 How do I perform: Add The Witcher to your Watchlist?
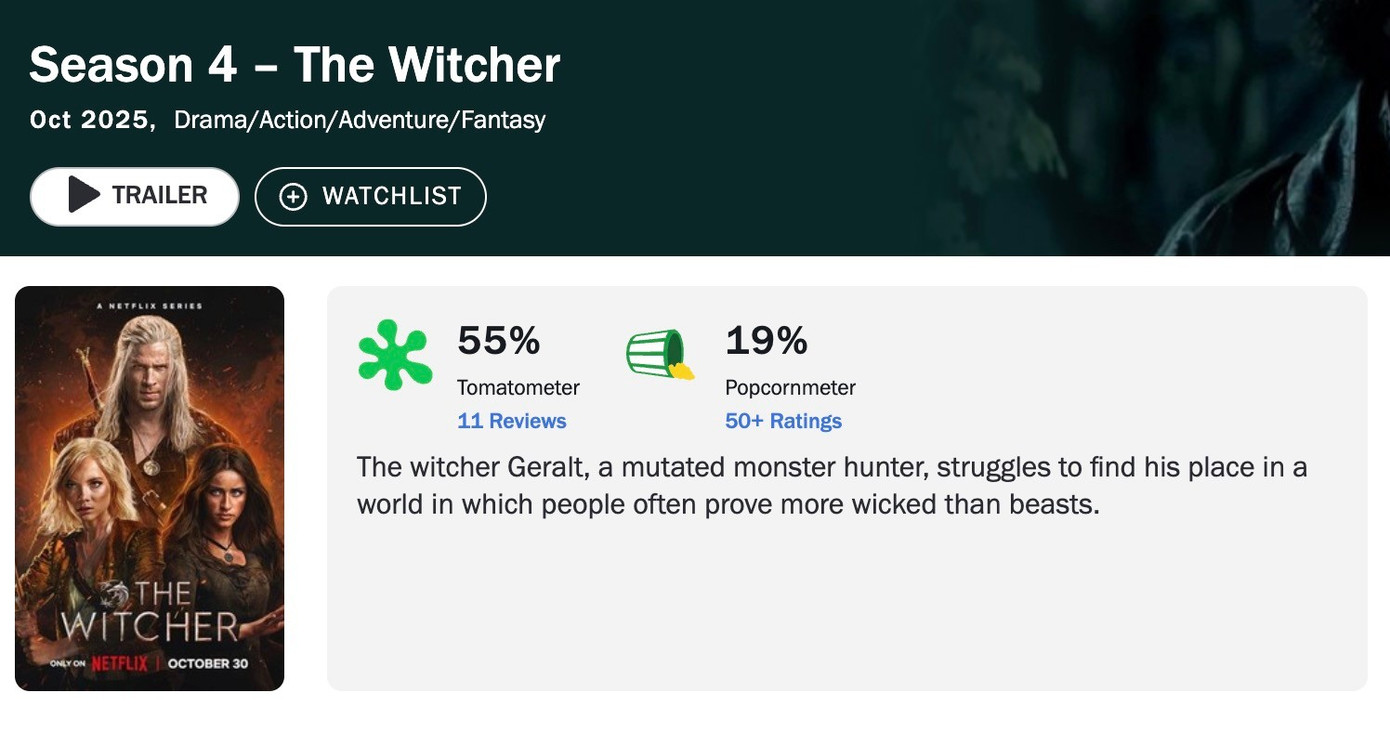[x=370, y=194]
